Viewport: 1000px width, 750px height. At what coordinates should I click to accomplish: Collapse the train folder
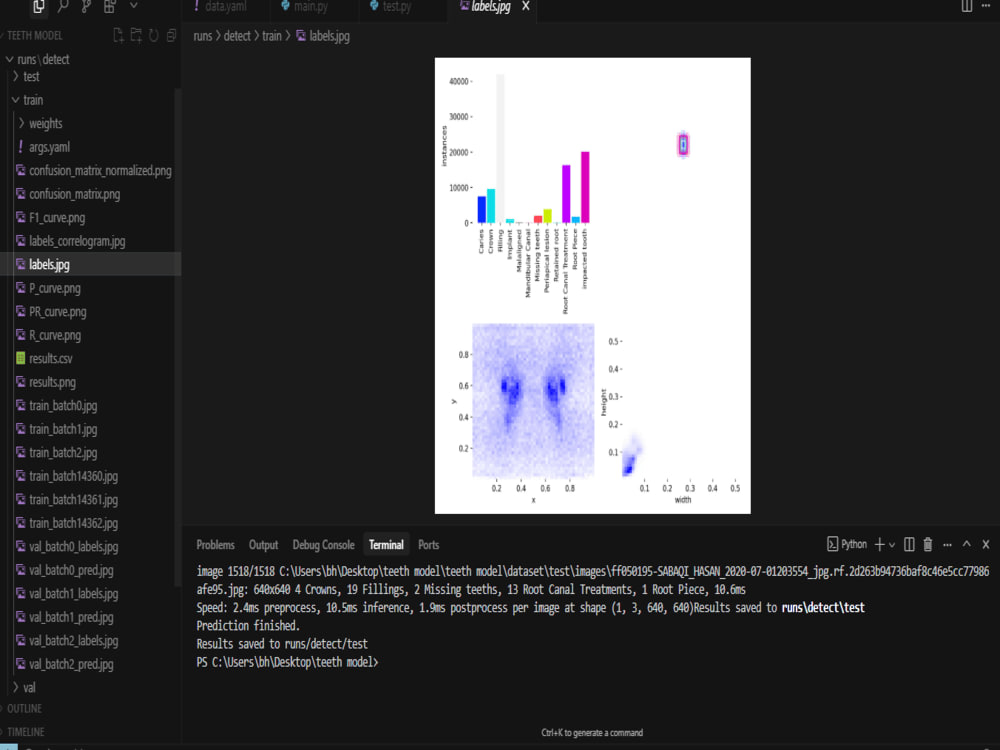click(x=33, y=100)
